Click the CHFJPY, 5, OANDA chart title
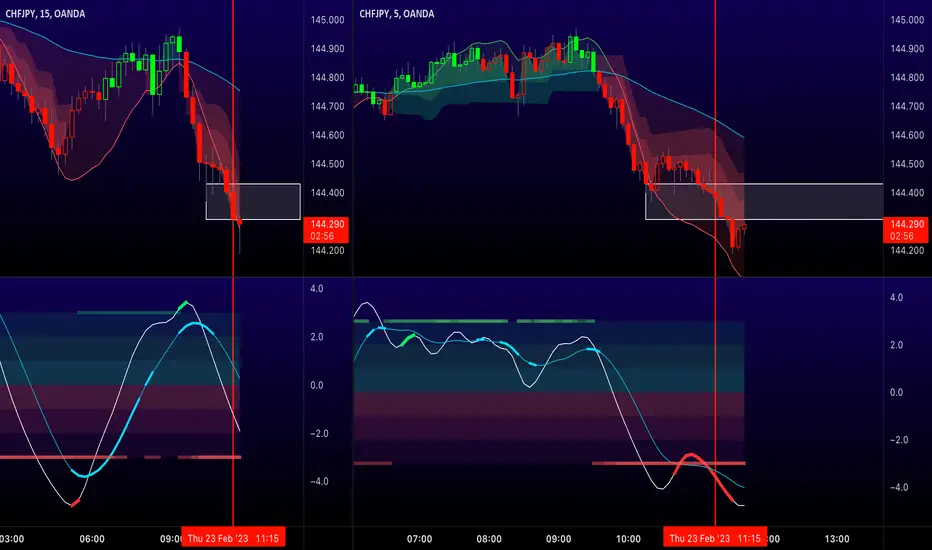 coord(396,14)
